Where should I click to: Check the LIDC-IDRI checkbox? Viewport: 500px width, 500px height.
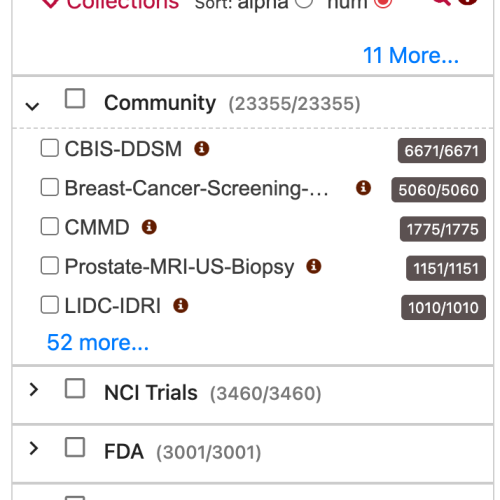point(50,305)
